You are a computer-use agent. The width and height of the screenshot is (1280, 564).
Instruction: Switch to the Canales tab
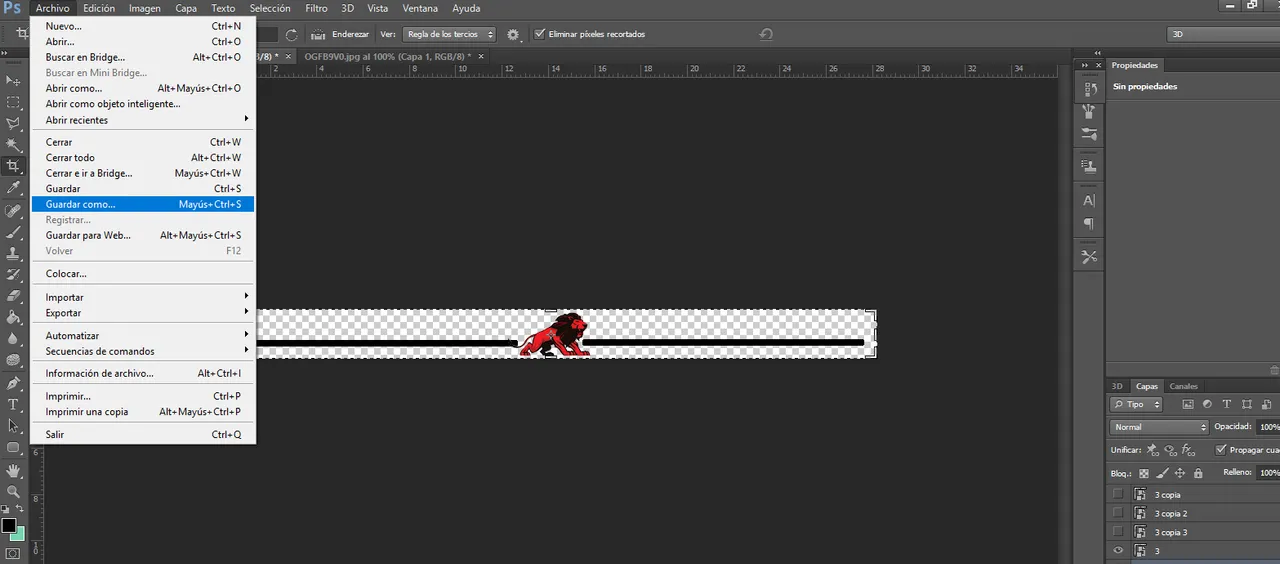pos(1183,386)
